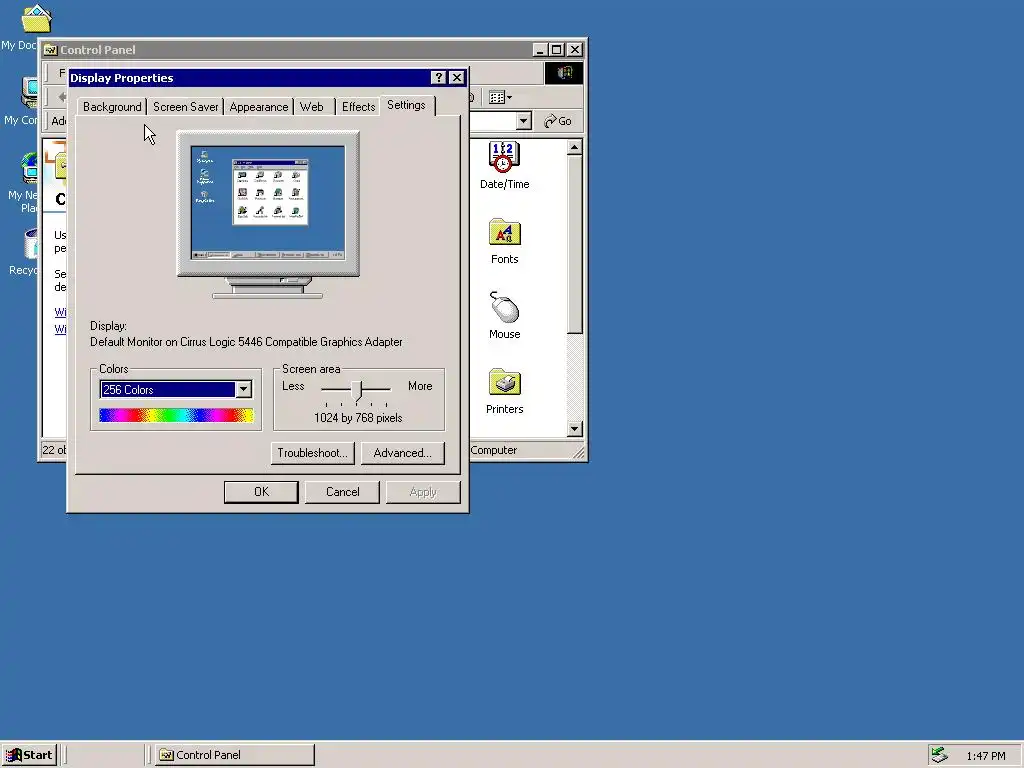The width and height of the screenshot is (1024, 768).
Task: Click the Help question mark button
Action: 439,78
